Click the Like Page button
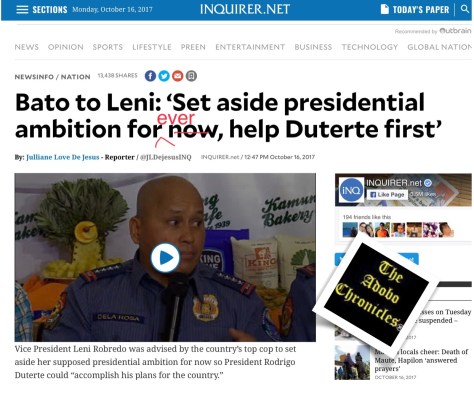Screen dimensions: 474x403 click(x=387, y=194)
